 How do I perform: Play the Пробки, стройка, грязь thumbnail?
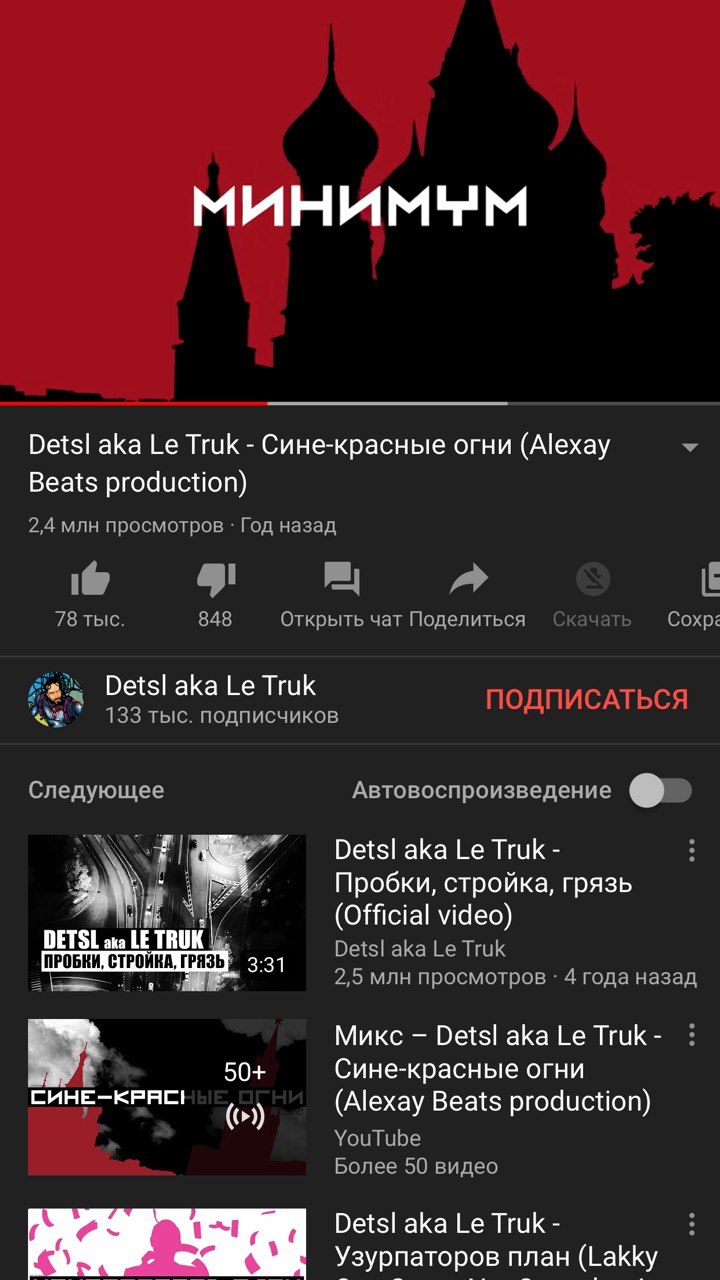click(x=167, y=913)
